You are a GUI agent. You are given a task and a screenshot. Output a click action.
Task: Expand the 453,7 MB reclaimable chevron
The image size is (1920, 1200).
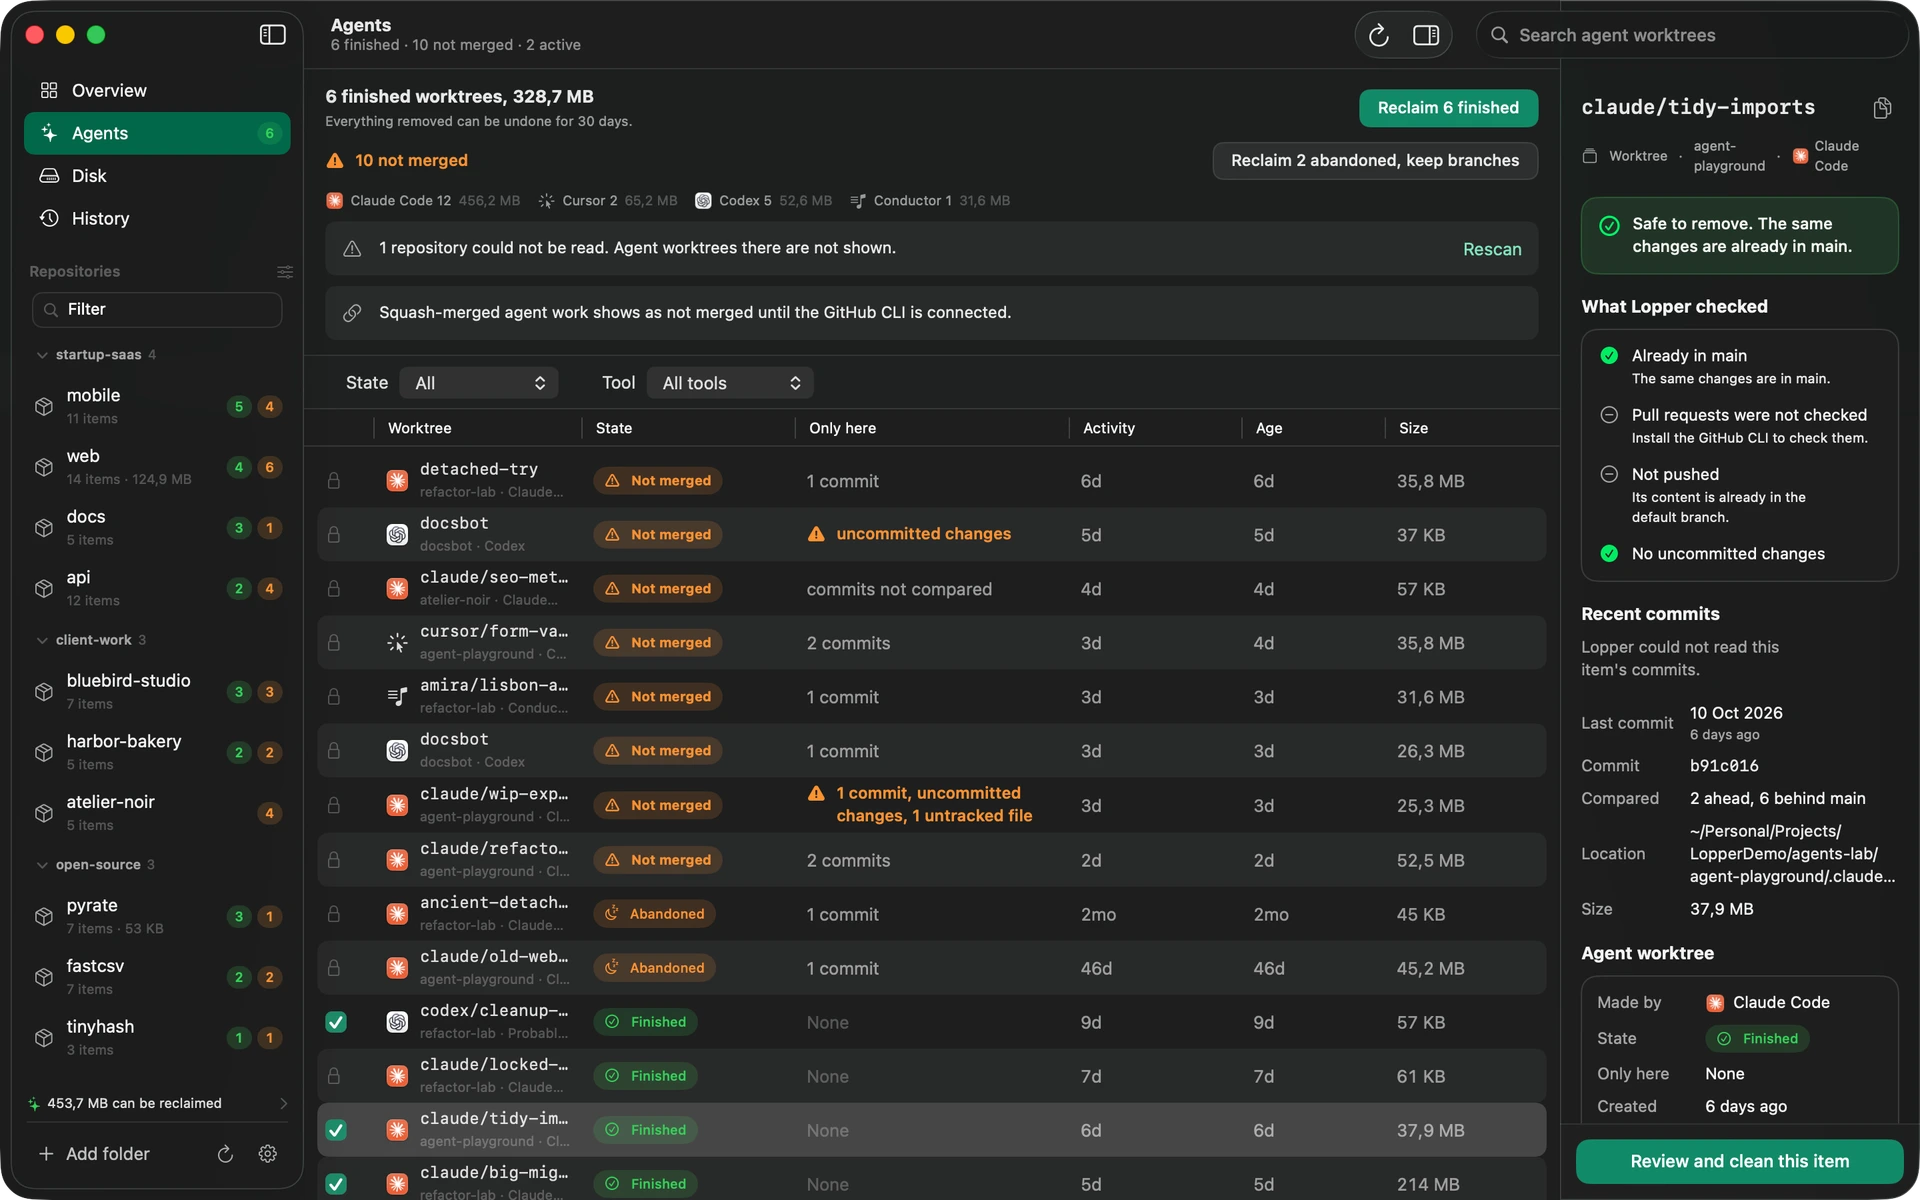283,1104
